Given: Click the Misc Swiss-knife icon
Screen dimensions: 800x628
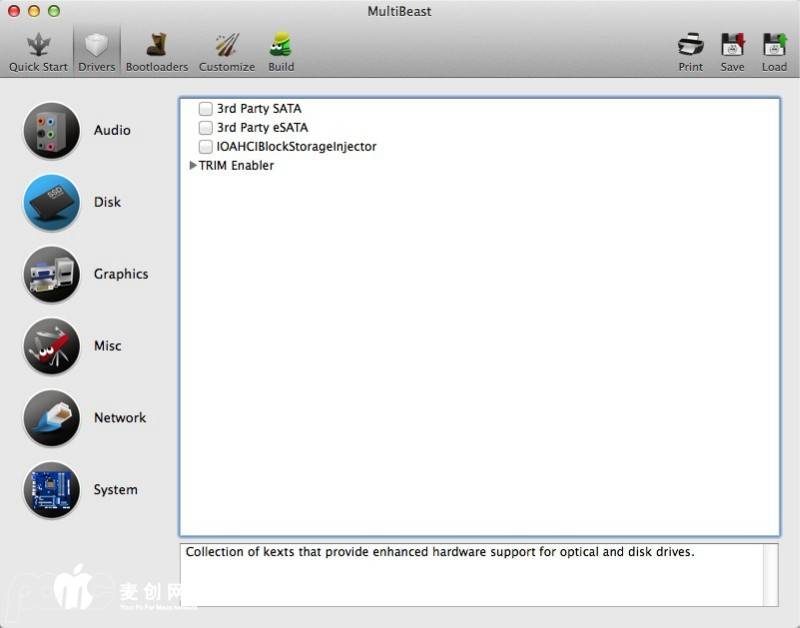Looking at the screenshot, I should click(51, 347).
